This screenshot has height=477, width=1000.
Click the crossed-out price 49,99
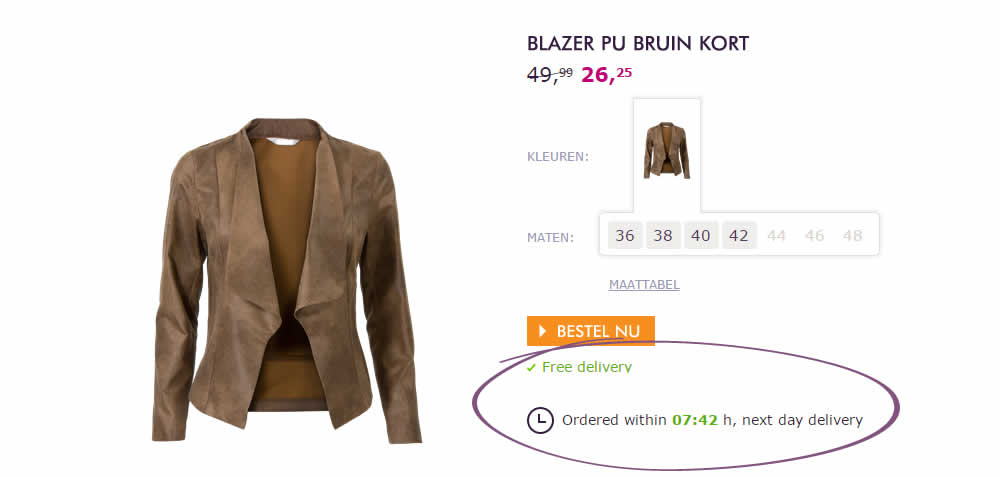point(550,74)
